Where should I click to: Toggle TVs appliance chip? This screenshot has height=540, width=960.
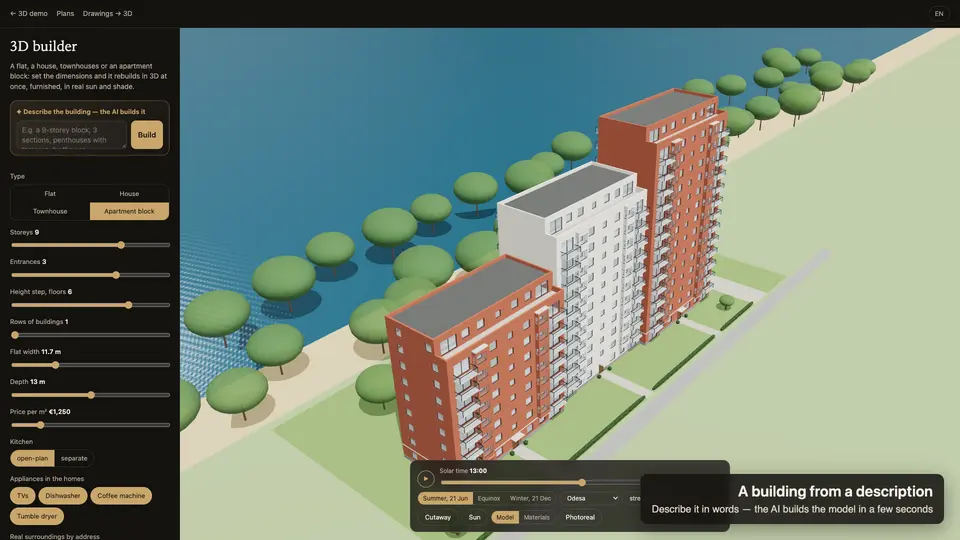(x=23, y=496)
